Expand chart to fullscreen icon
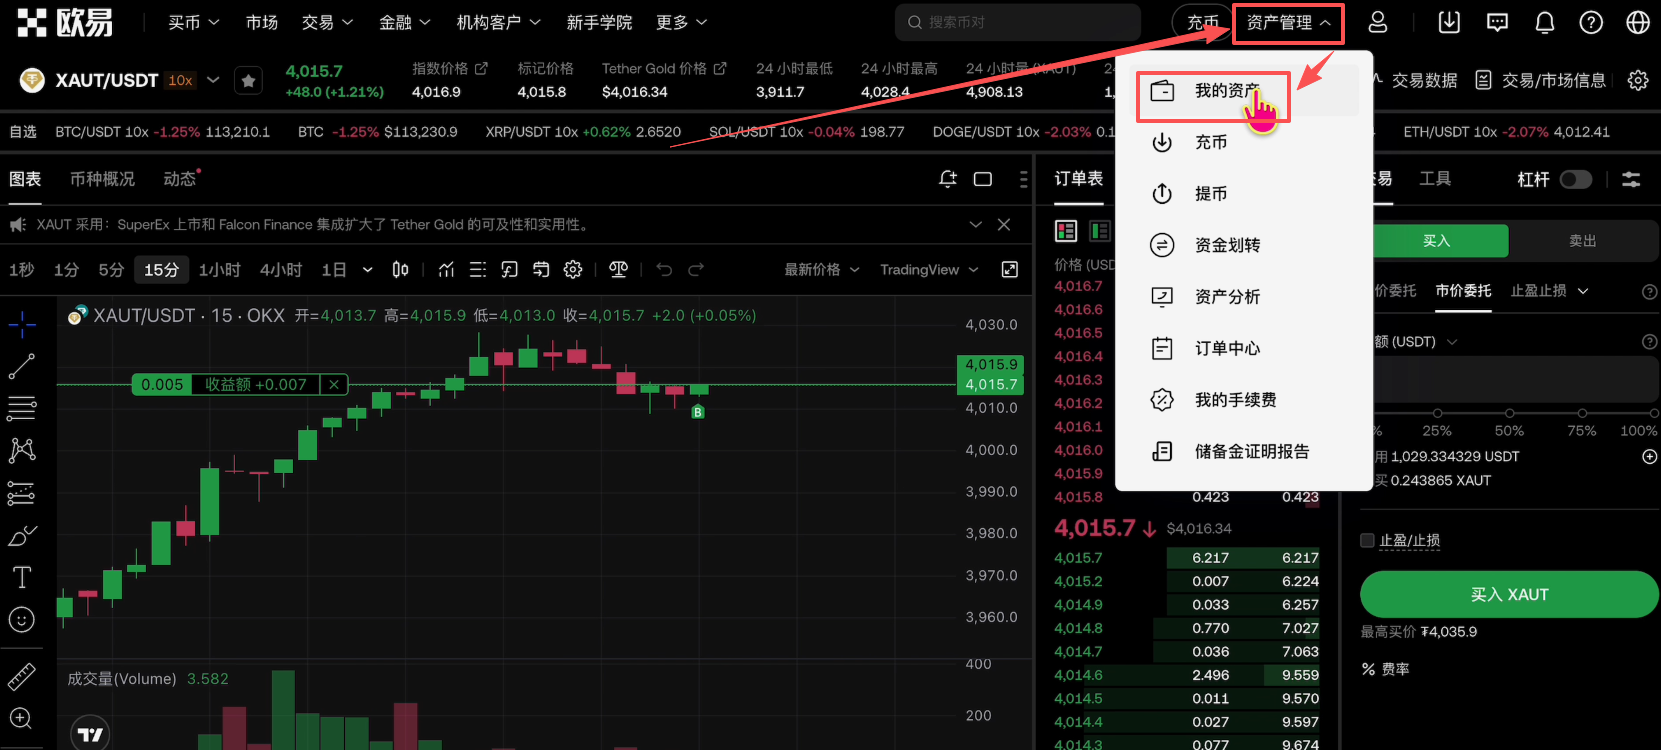Image resolution: width=1661 pixels, height=750 pixels. (x=1010, y=269)
